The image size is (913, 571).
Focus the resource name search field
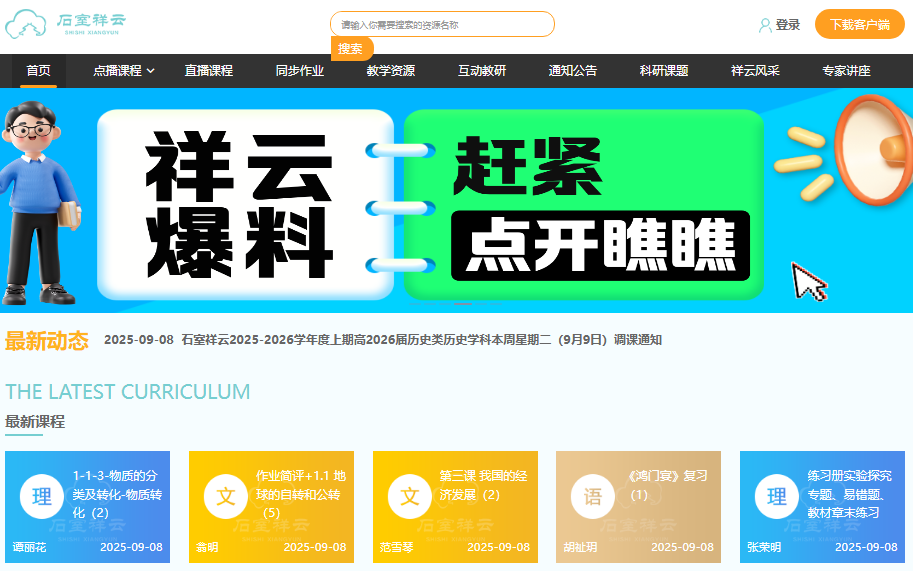(x=442, y=24)
